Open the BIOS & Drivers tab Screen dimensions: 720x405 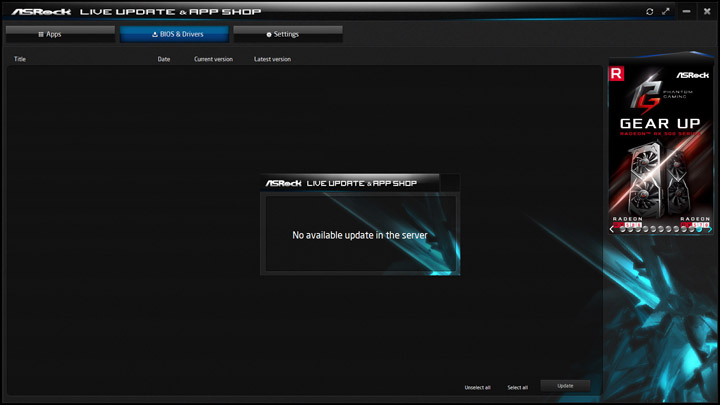point(174,34)
